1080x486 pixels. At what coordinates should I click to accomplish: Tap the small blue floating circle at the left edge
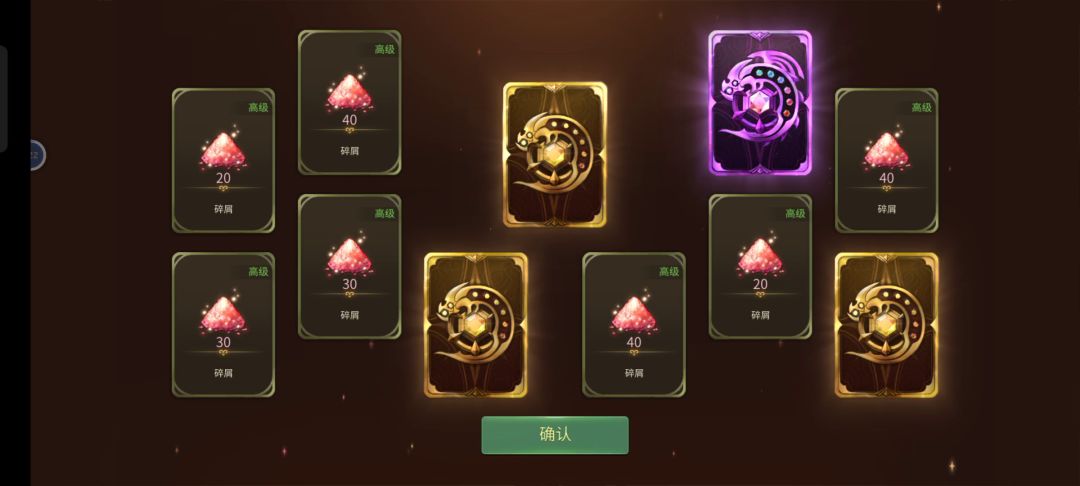pos(37,155)
